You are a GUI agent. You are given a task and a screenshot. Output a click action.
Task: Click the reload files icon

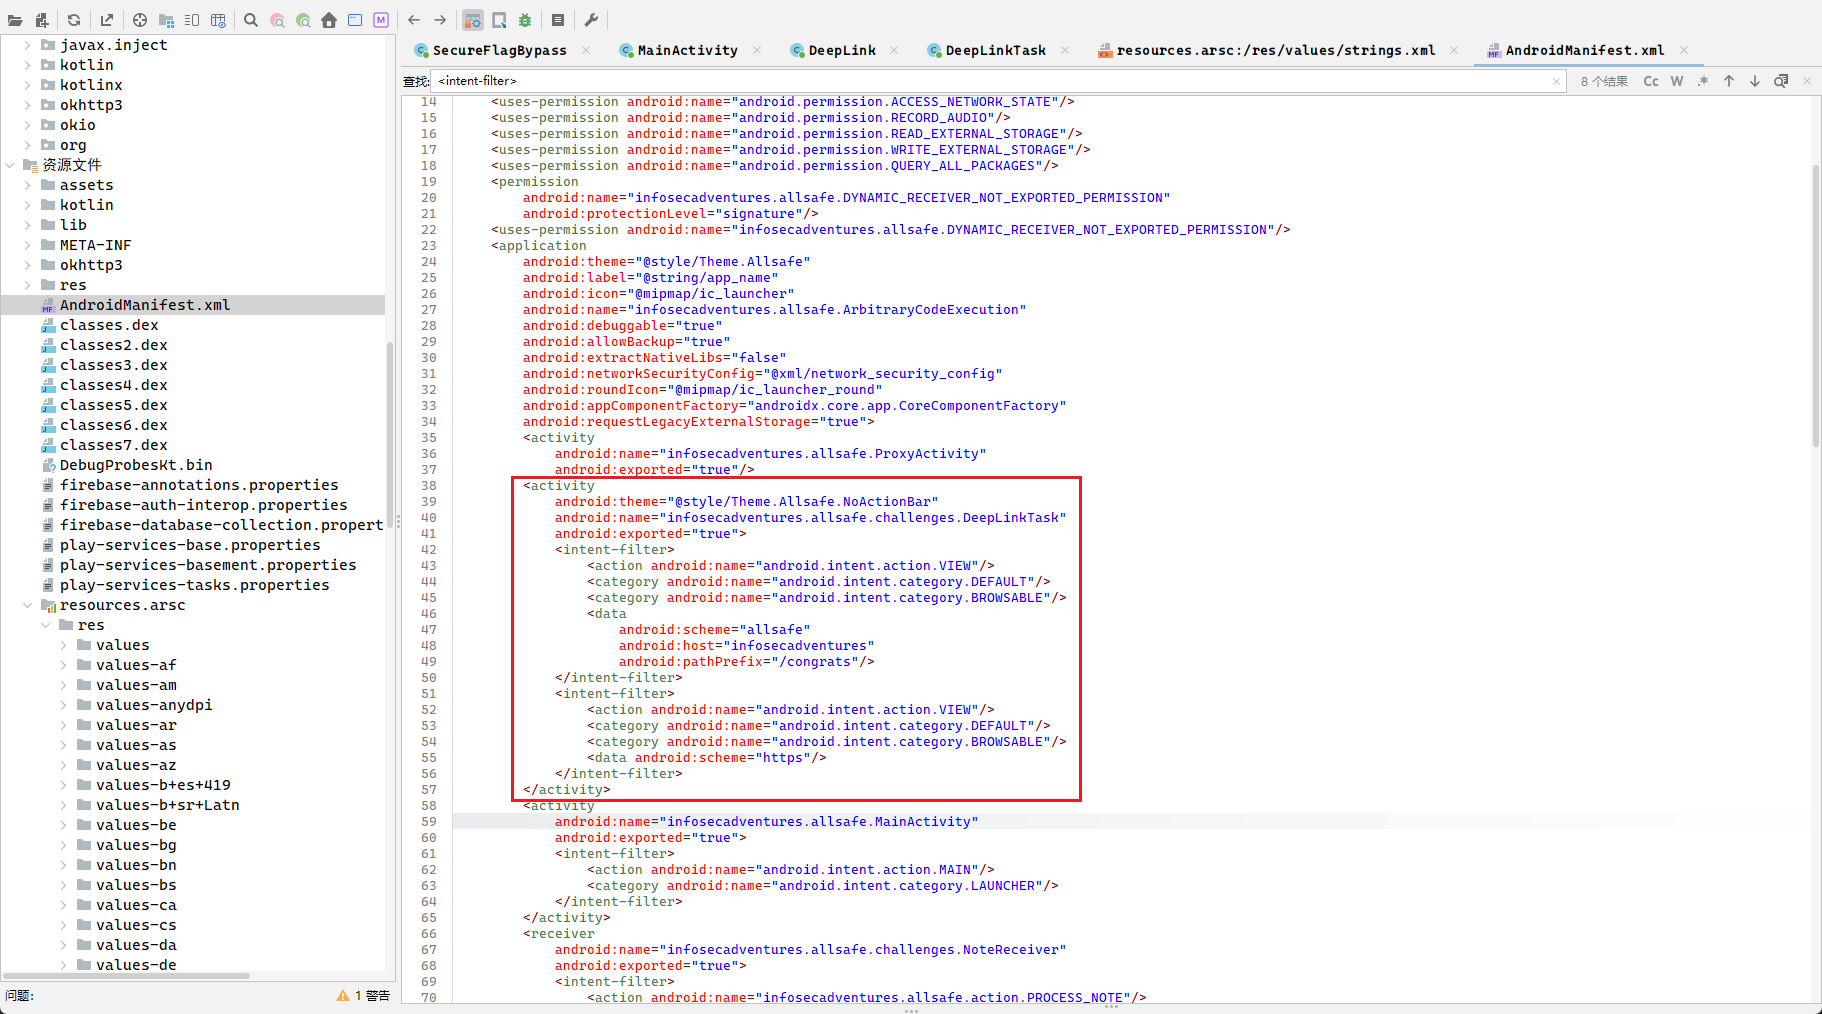[x=74, y=20]
